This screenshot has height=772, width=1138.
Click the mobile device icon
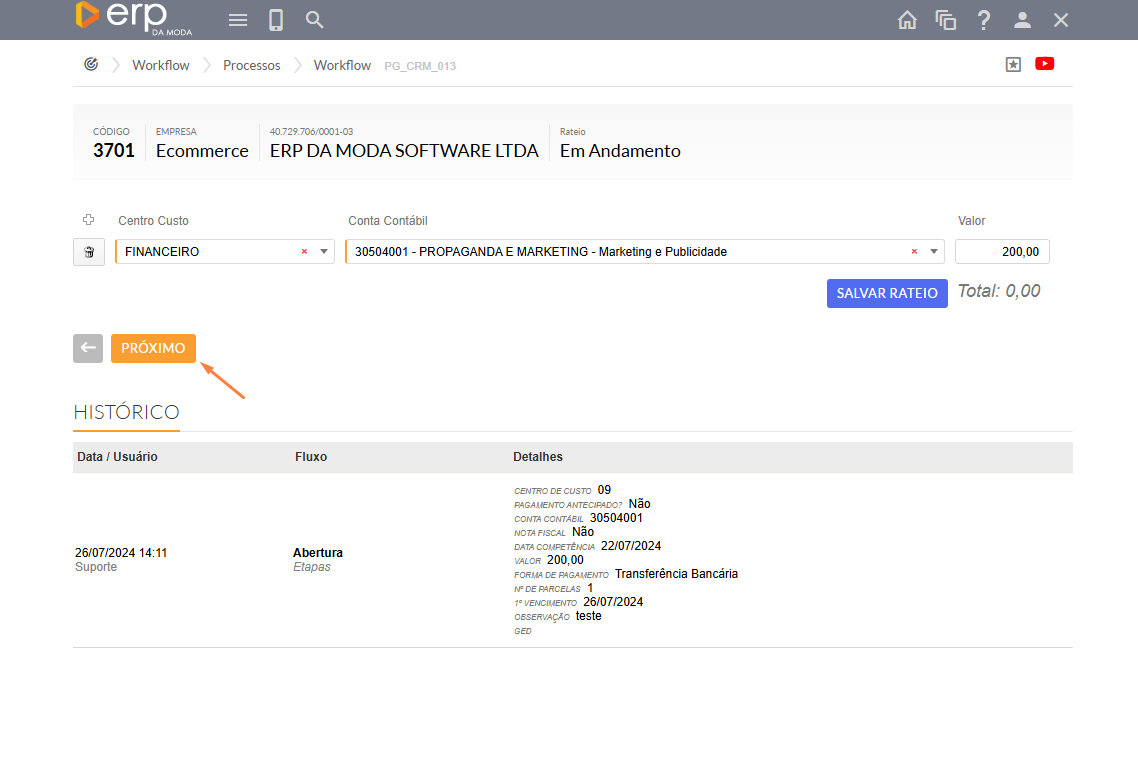coord(276,20)
